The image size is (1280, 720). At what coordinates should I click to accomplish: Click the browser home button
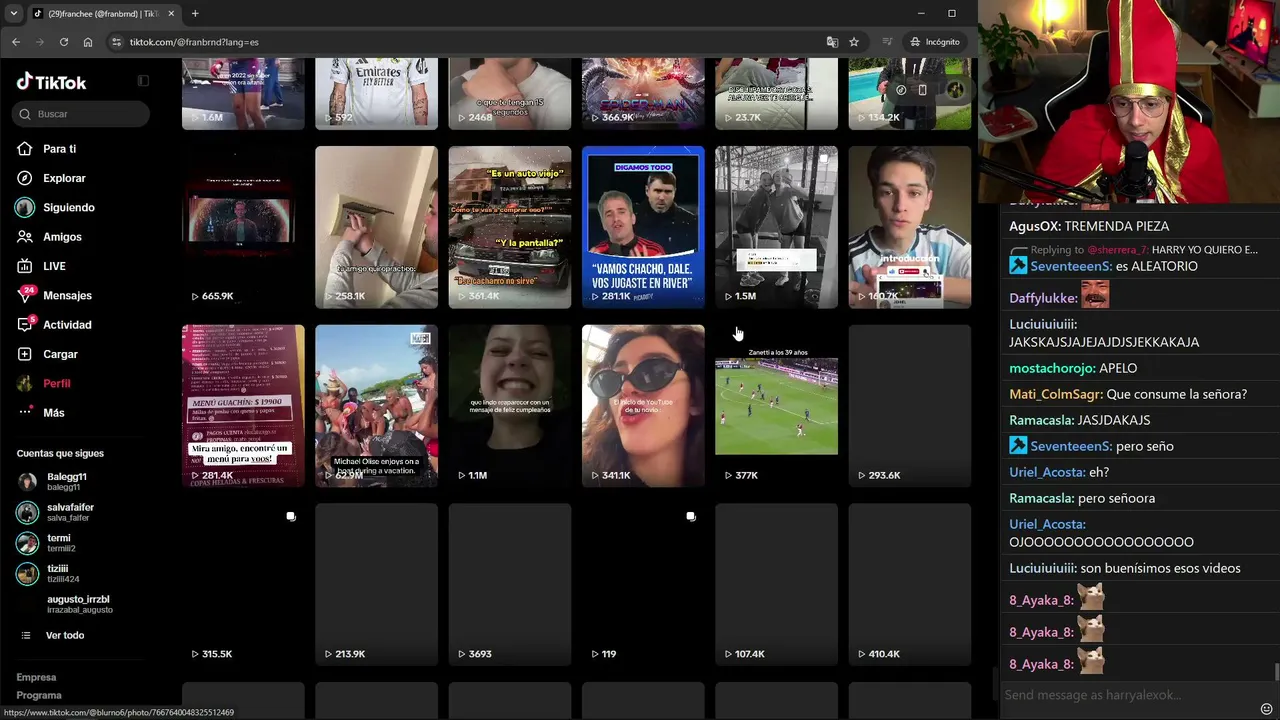pyautogui.click(x=88, y=42)
